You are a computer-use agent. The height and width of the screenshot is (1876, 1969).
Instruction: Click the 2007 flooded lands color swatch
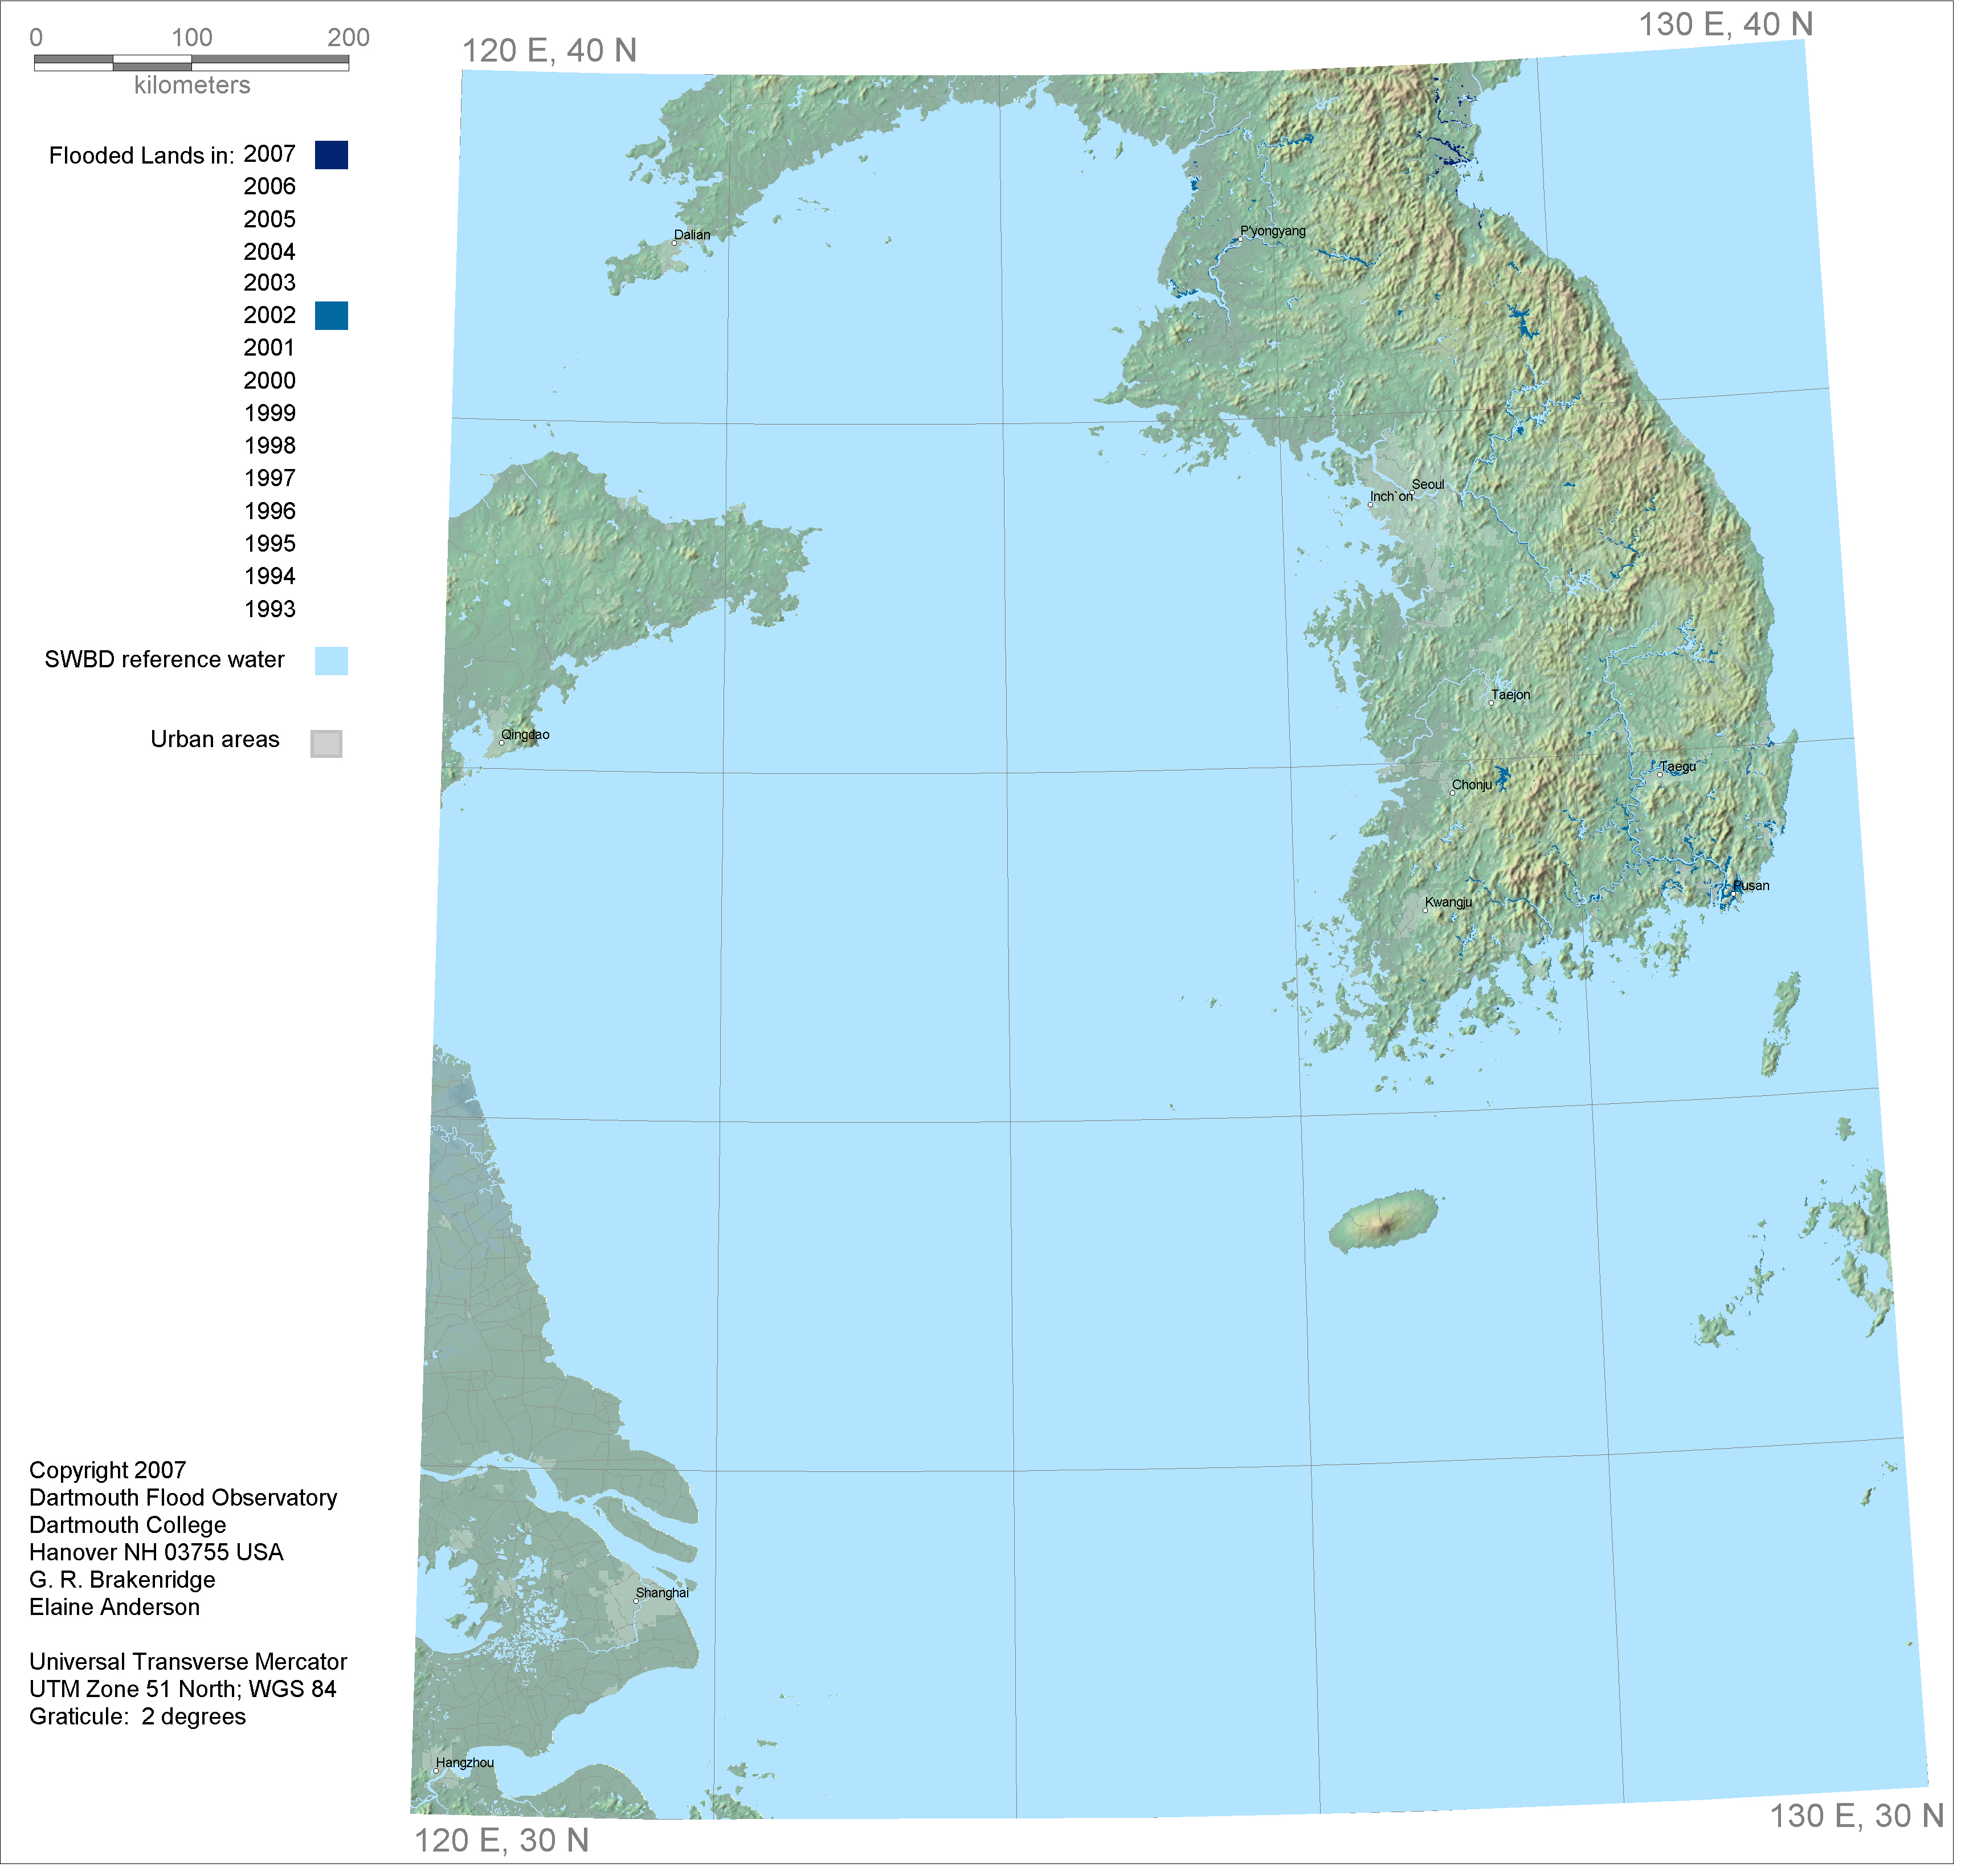pyautogui.click(x=331, y=155)
